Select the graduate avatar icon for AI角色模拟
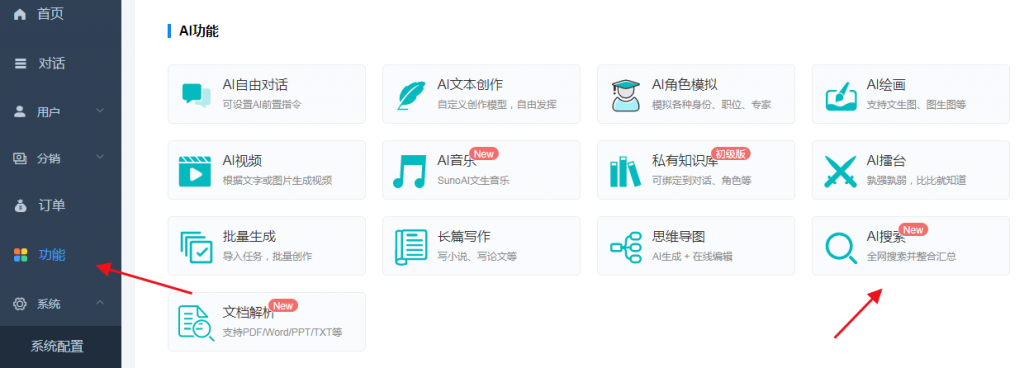This screenshot has width=1024, height=368. pyautogui.click(x=626, y=95)
